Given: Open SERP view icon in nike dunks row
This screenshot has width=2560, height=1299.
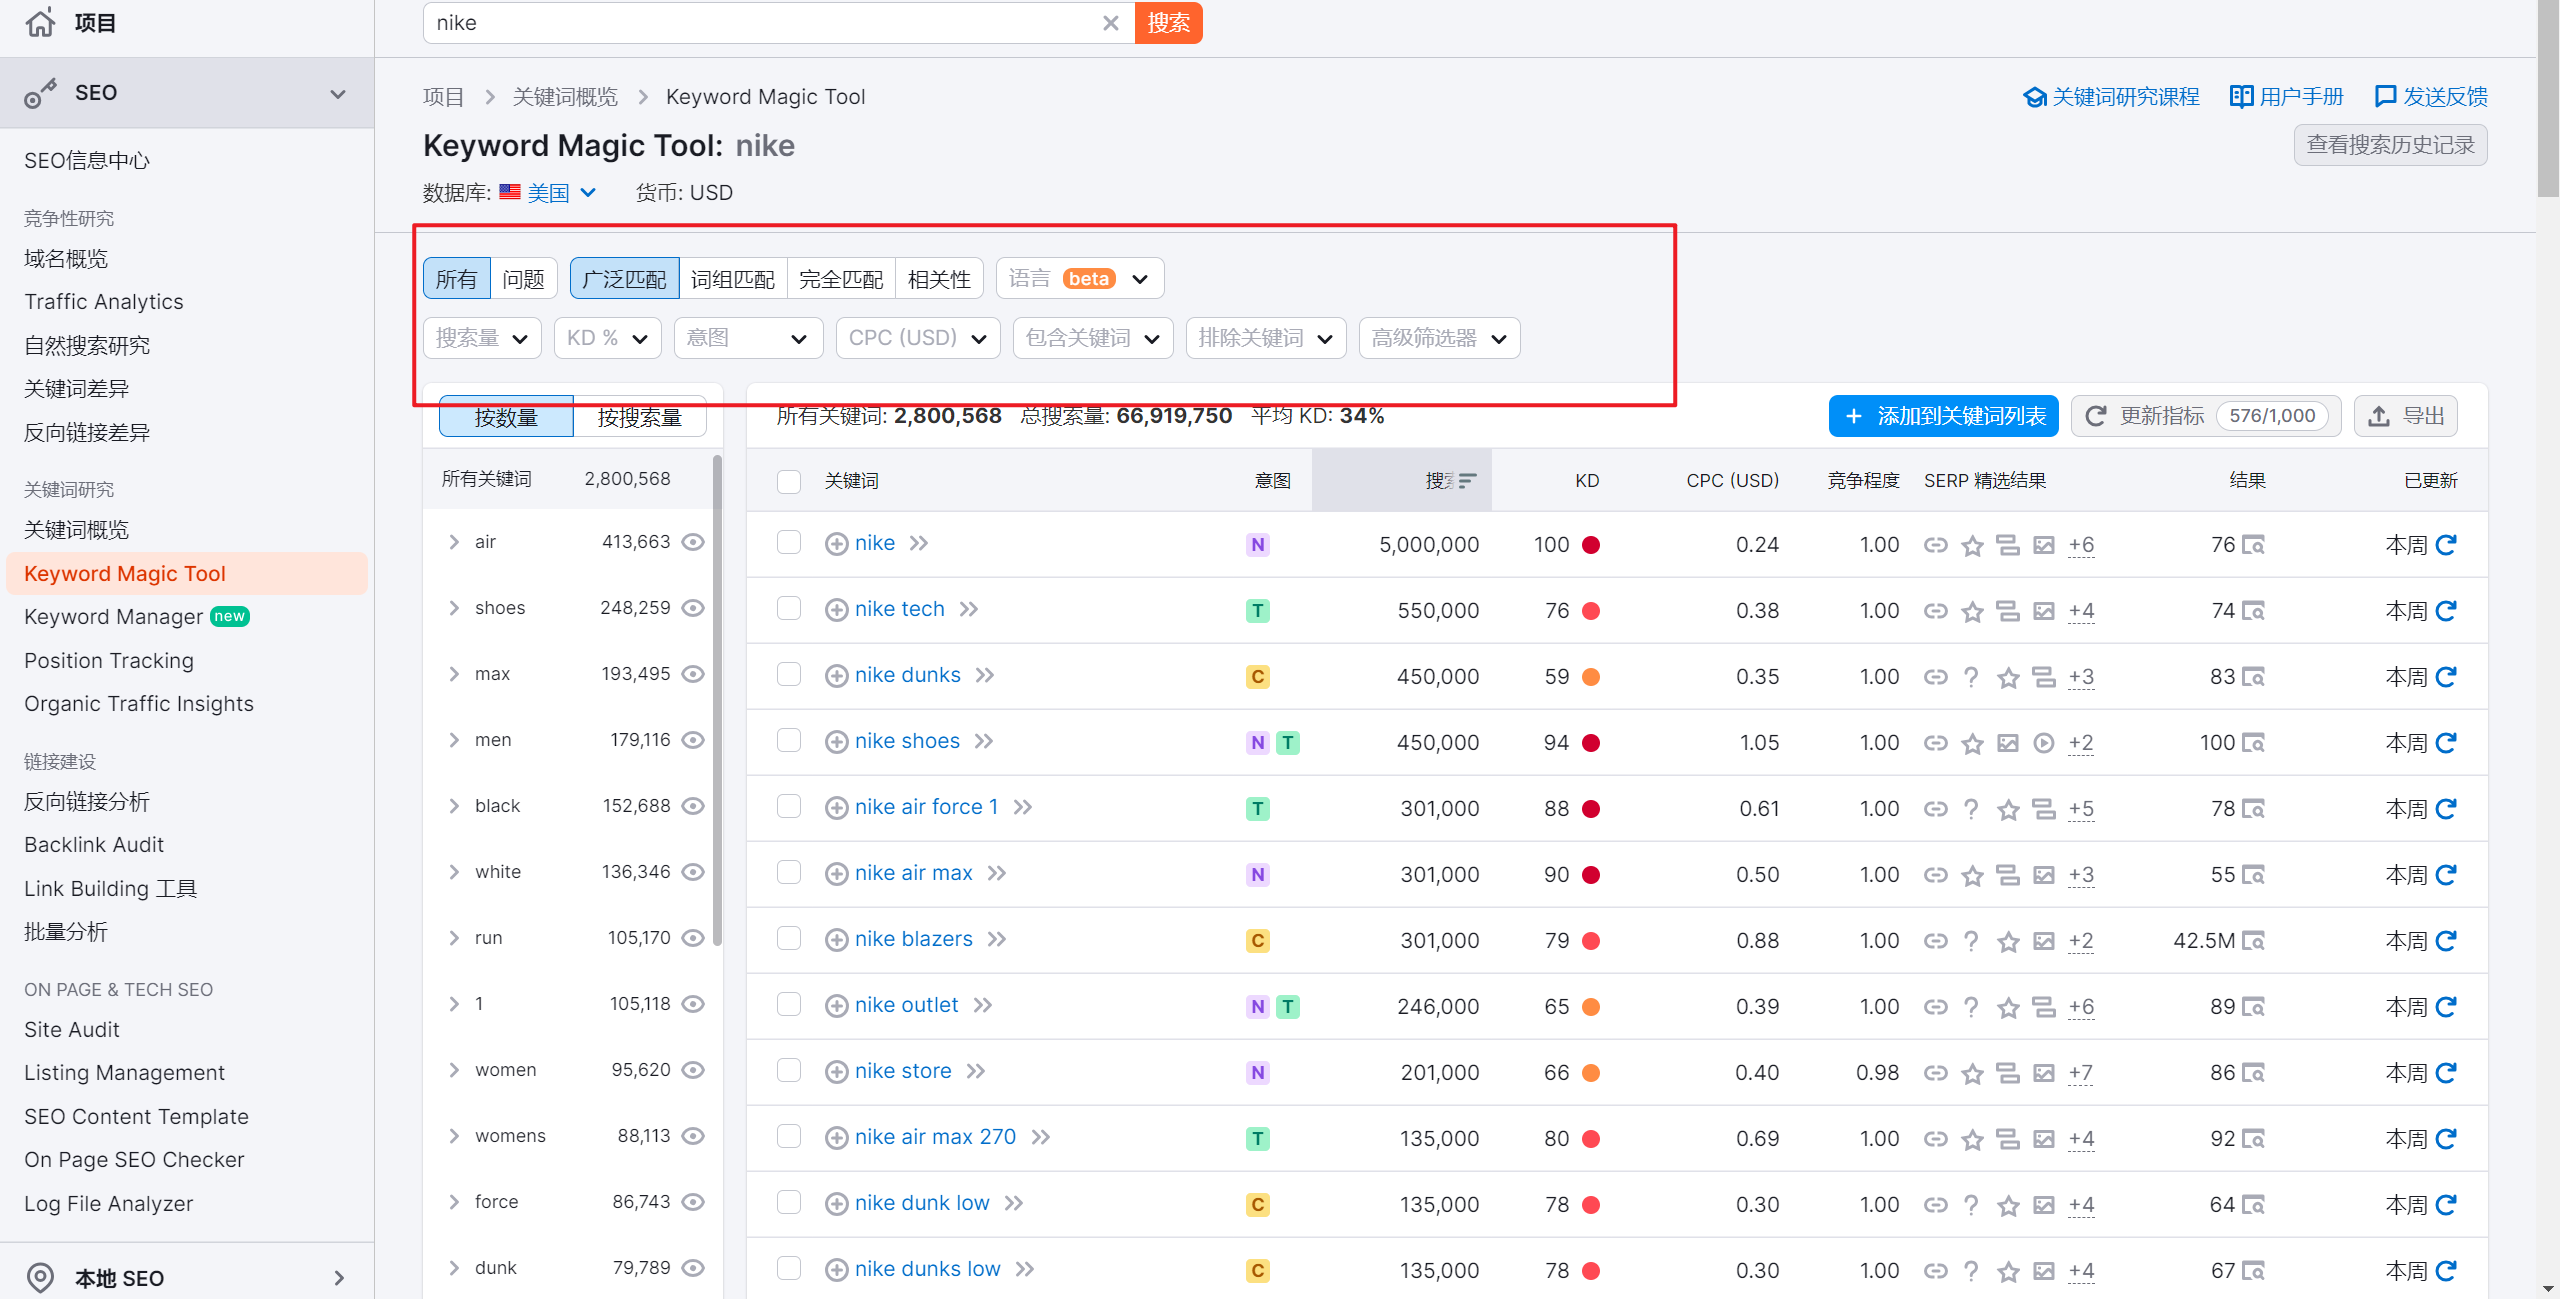Looking at the screenshot, I should (2253, 677).
